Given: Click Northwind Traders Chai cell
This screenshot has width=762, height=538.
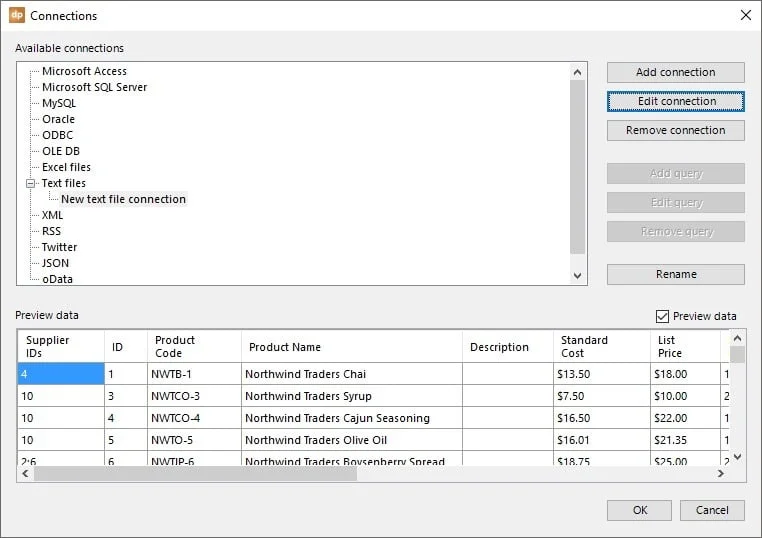Looking at the screenshot, I should pyautogui.click(x=352, y=374).
